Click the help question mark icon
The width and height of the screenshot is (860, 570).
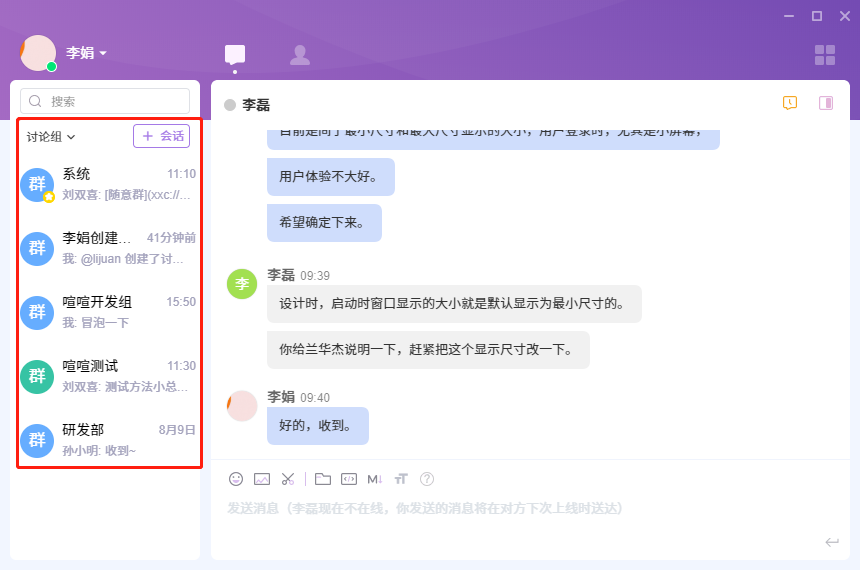pos(427,479)
